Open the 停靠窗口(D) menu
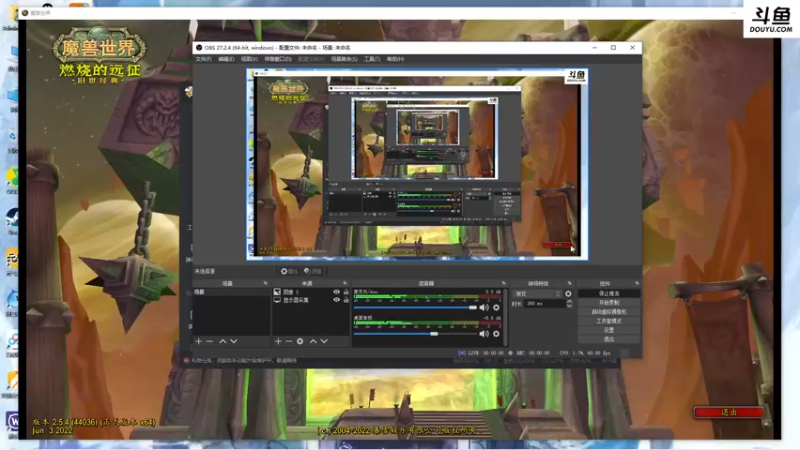 pos(278,59)
